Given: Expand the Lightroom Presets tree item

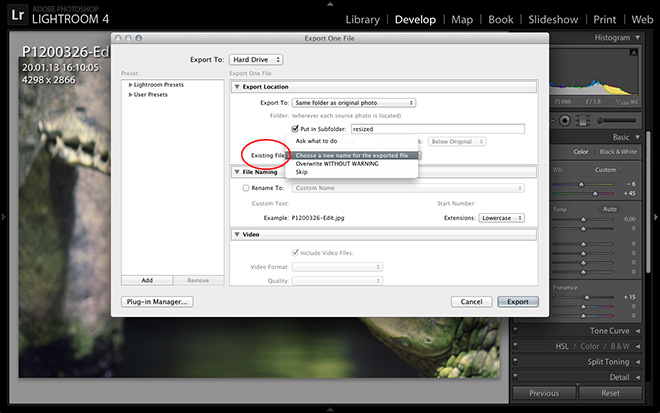Looking at the screenshot, I should coord(131,85).
